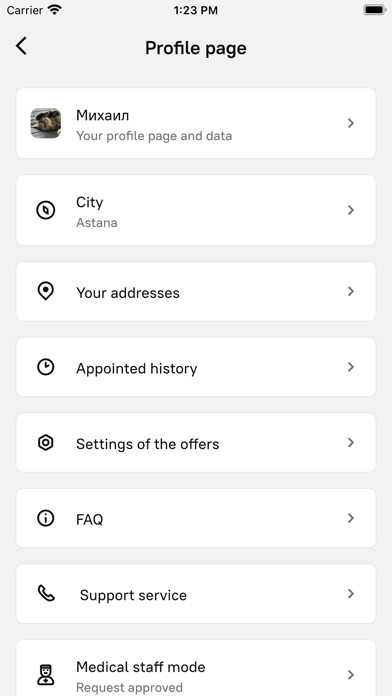The height and width of the screenshot is (696, 392).
Task: Click the medical staff doctor icon
Action: pyautogui.click(x=45, y=674)
